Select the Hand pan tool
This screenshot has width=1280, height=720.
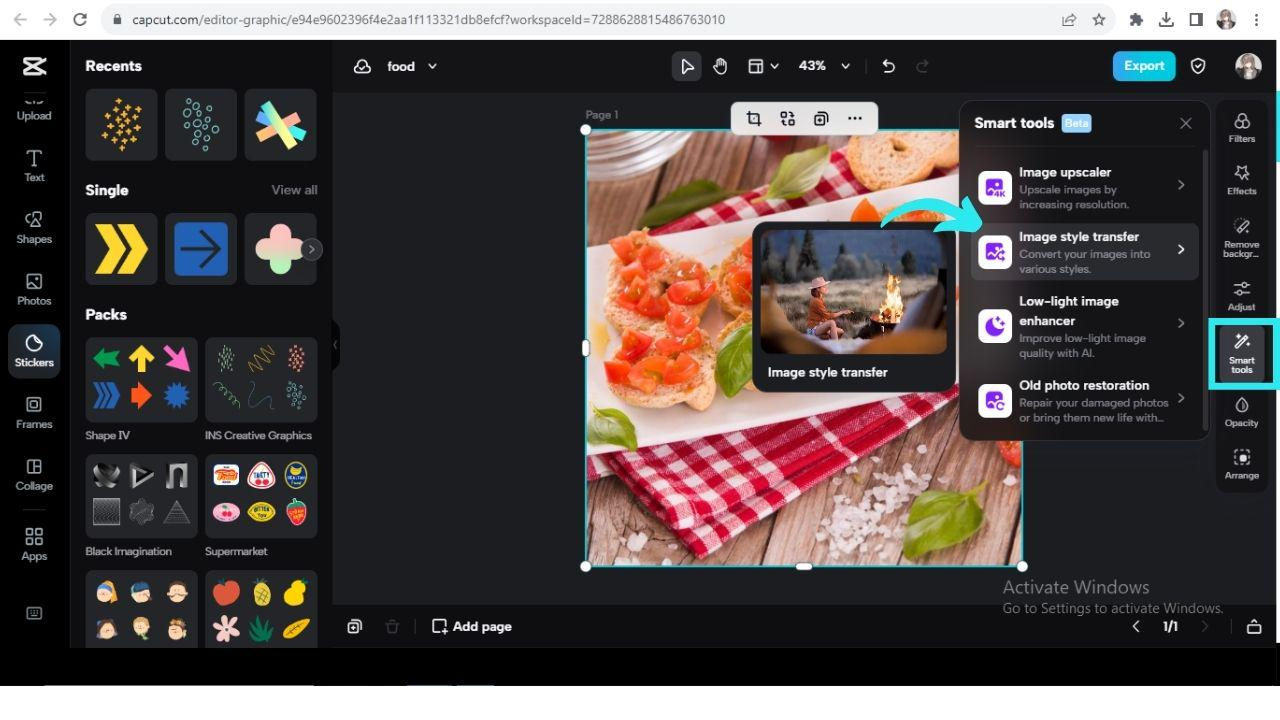pos(719,66)
